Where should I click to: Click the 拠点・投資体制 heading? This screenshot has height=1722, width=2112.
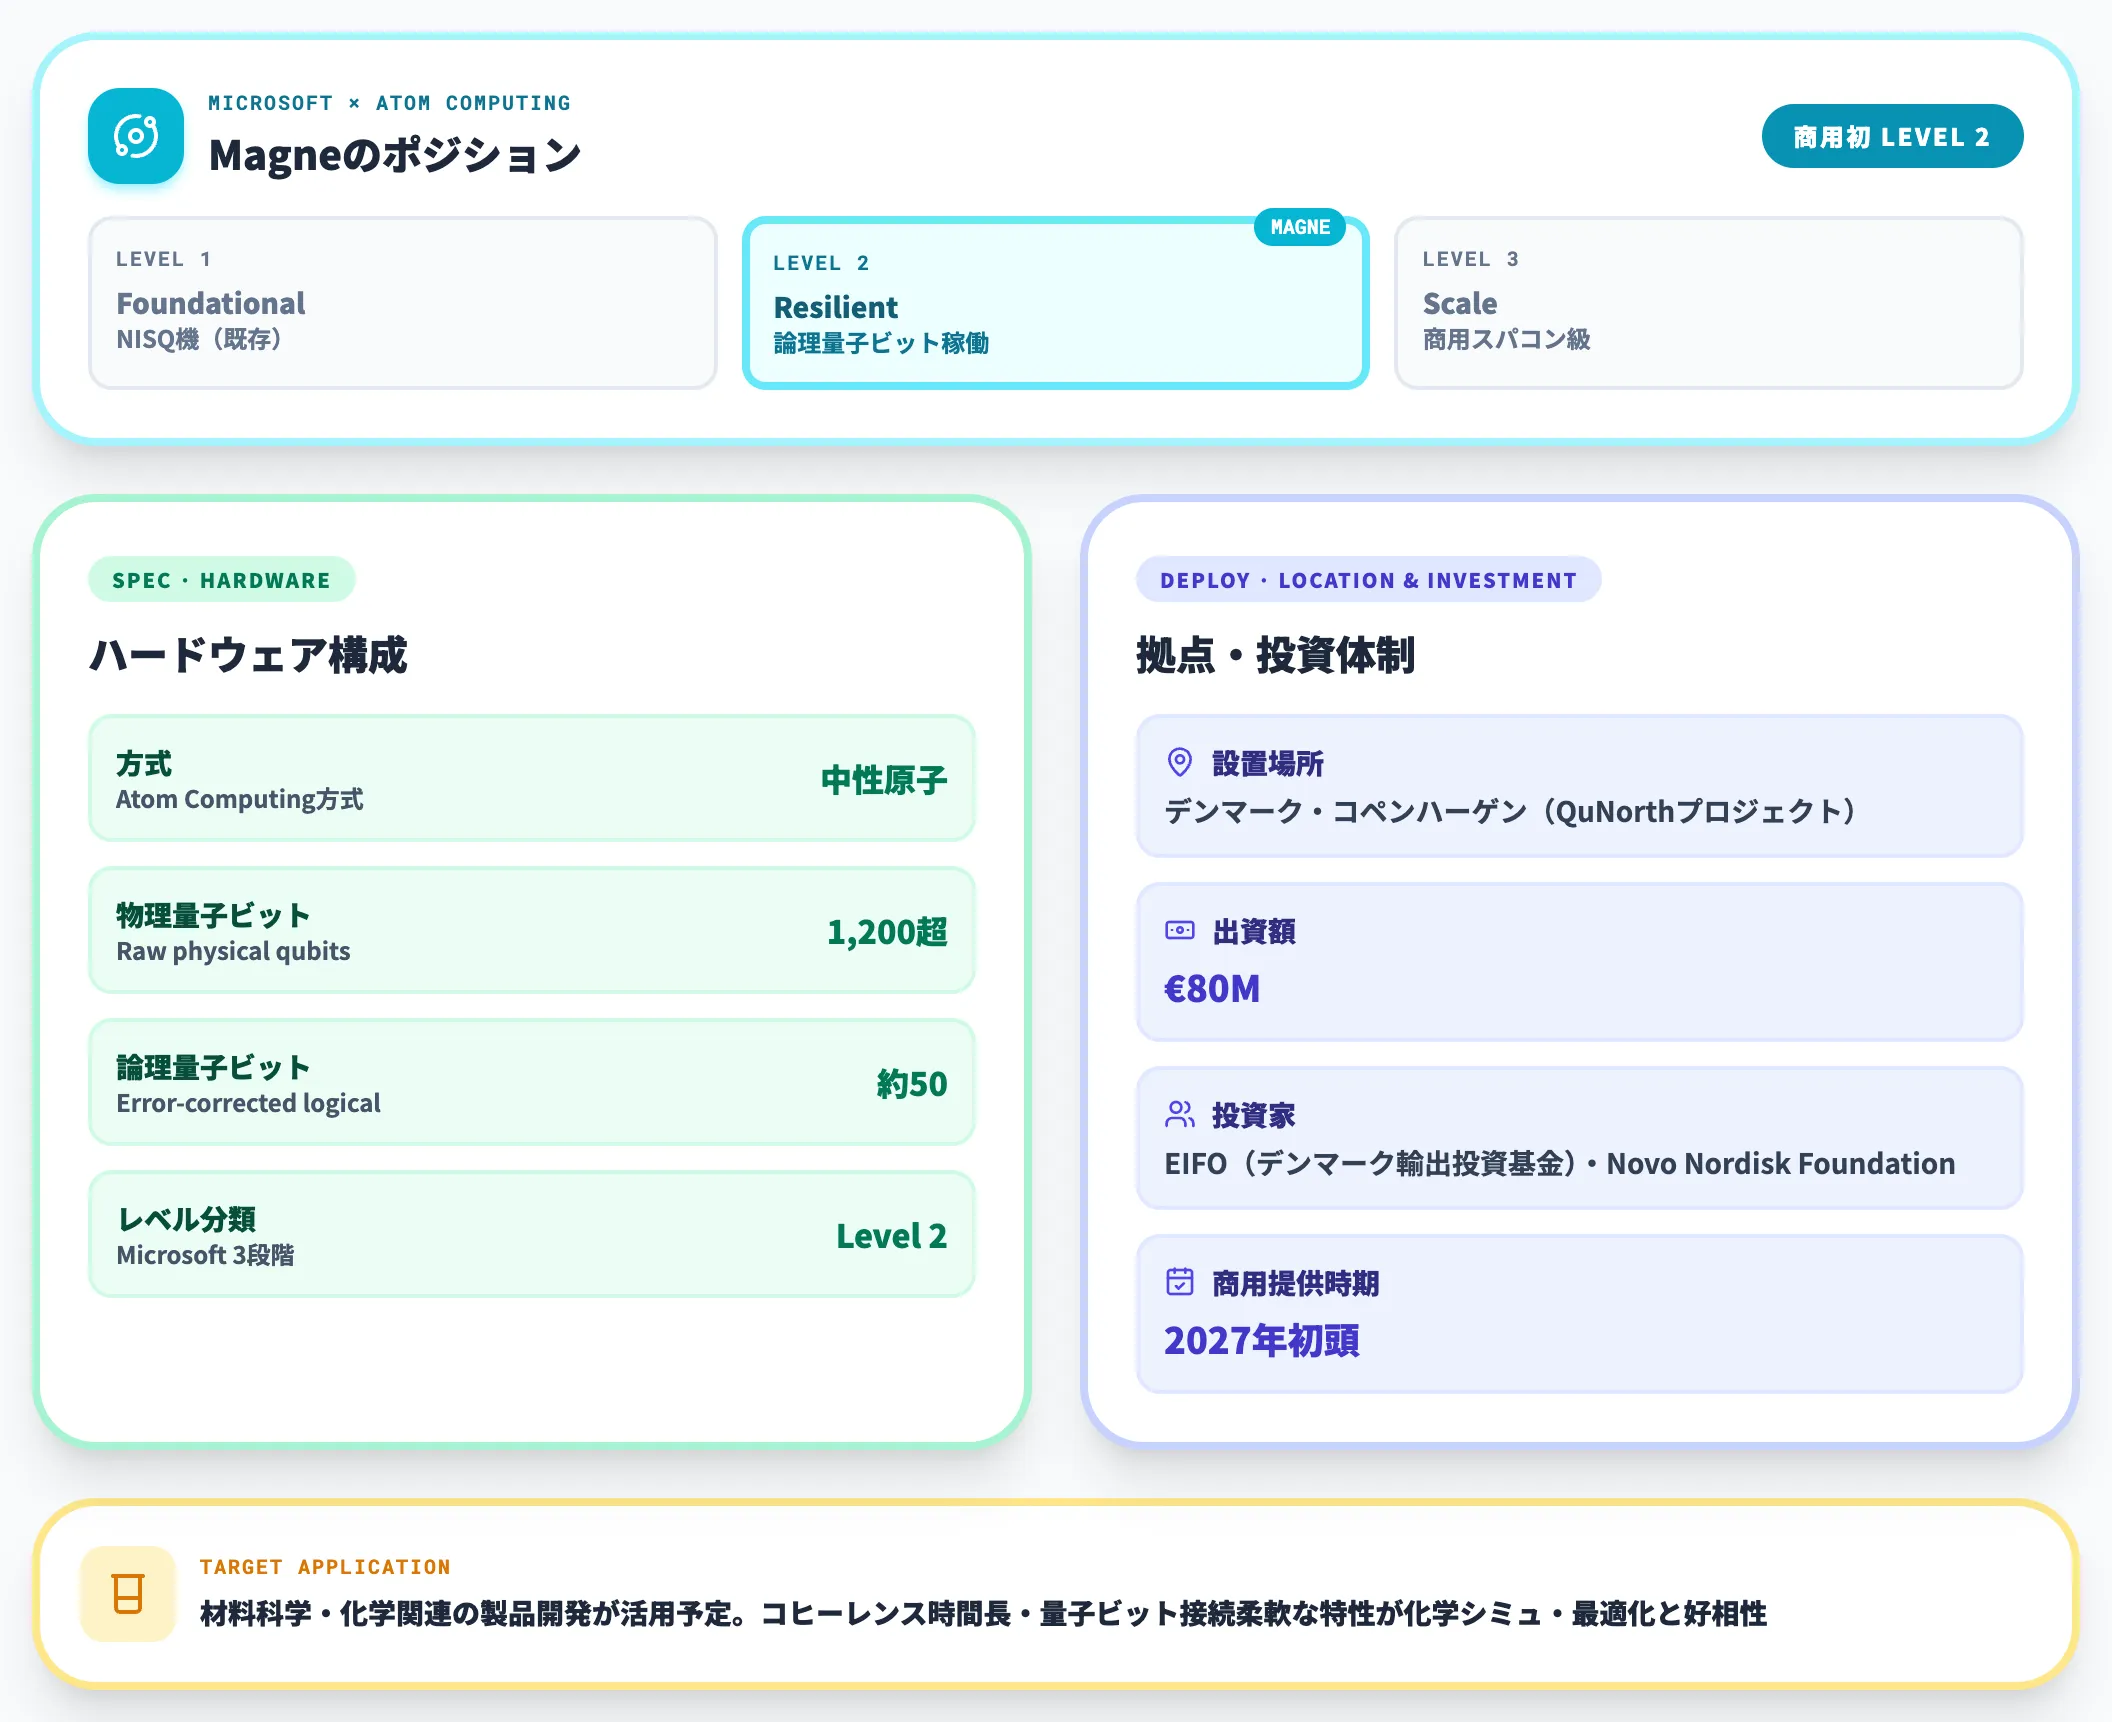tap(1276, 655)
